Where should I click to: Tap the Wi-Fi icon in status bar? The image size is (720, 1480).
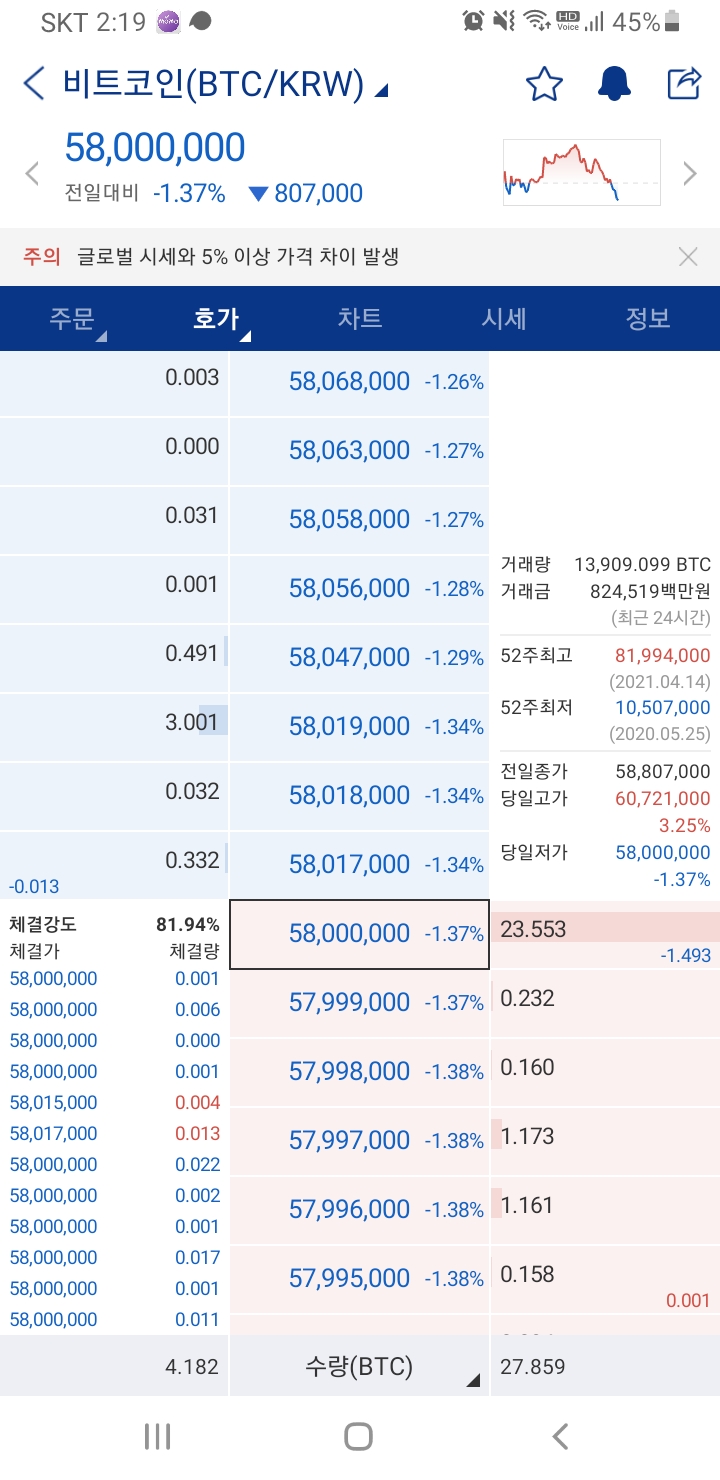537,20
